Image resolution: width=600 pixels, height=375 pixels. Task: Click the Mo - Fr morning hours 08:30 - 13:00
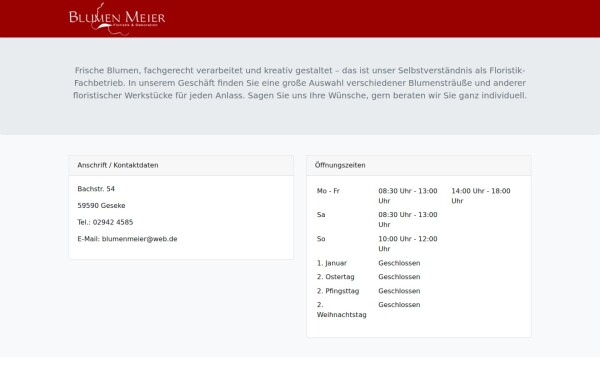pyautogui.click(x=408, y=196)
